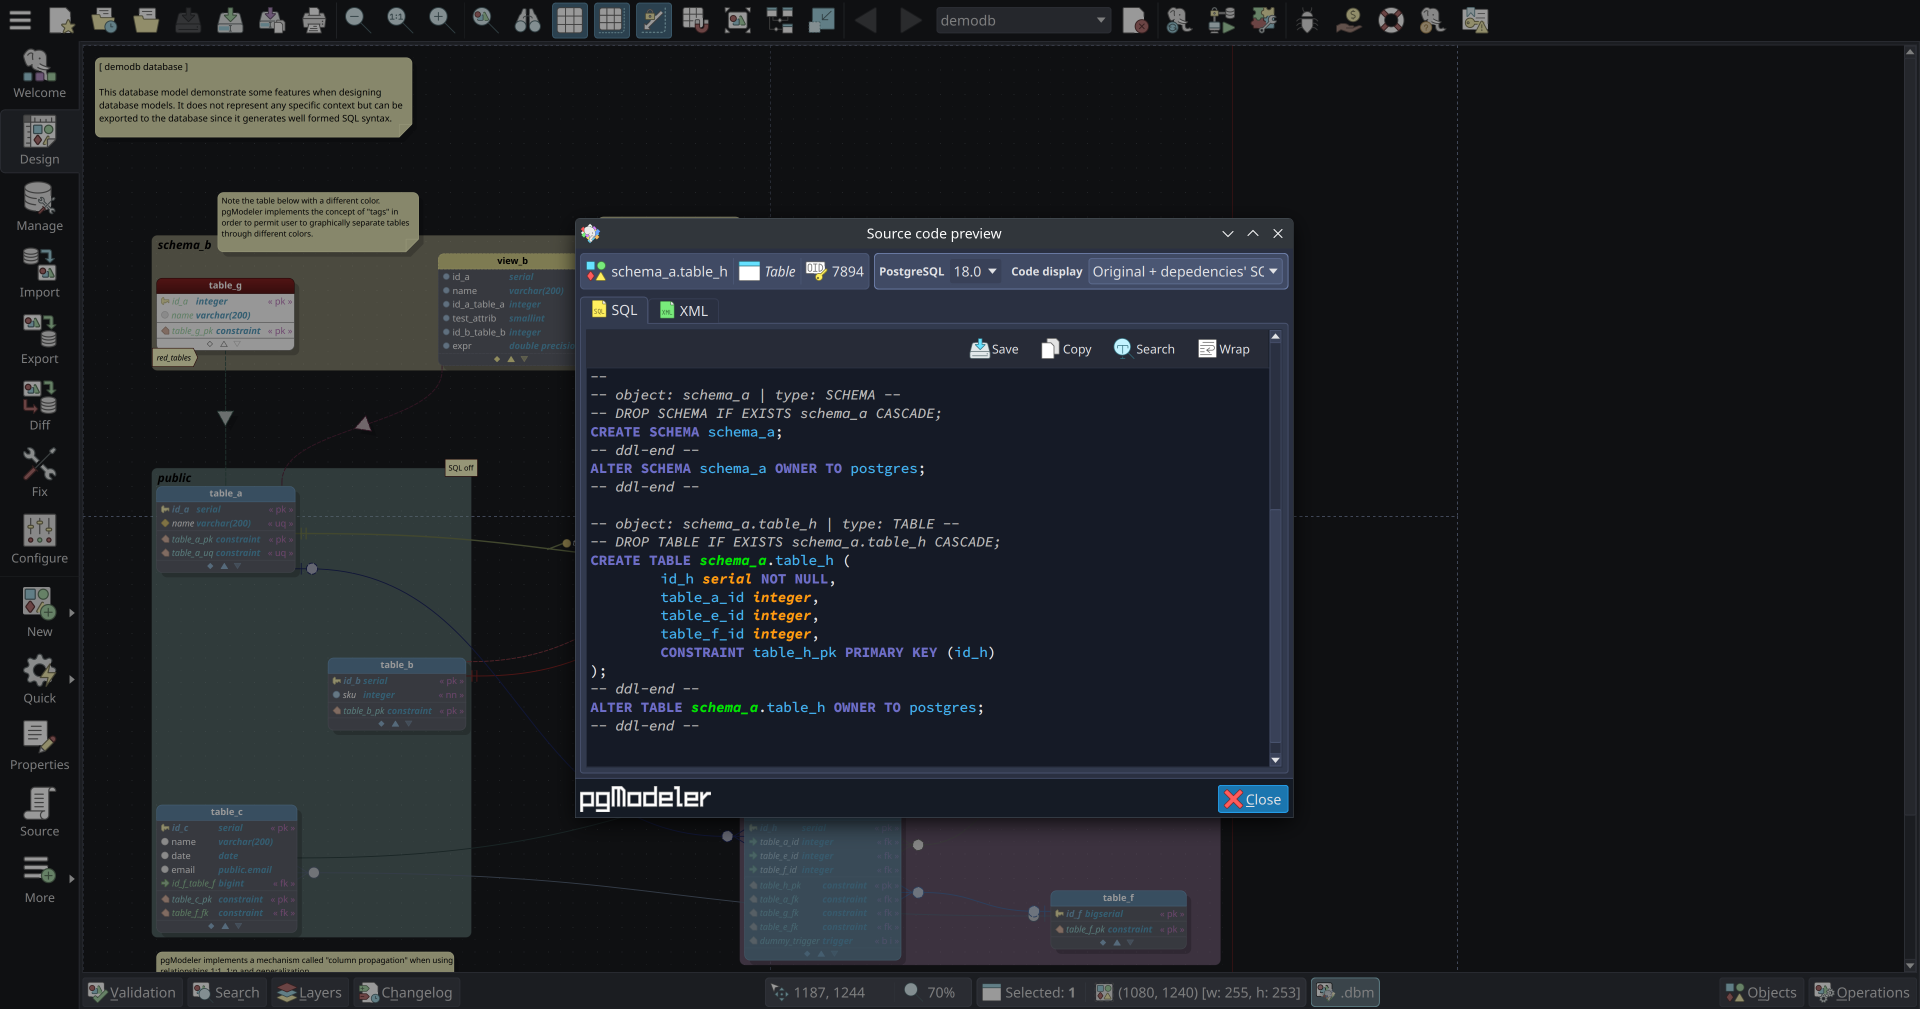
Task: Open the Export view in the sidebar
Action: click(x=39, y=338)
